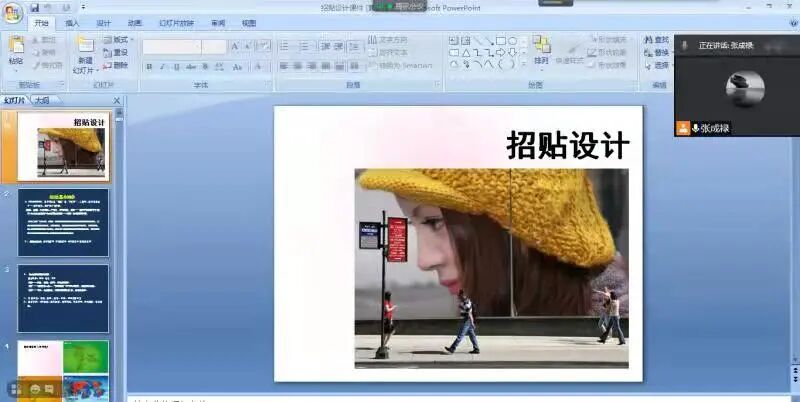Select slide 2 thumbnail
Viewport: 800px width, 402px height.
[63, 222]
